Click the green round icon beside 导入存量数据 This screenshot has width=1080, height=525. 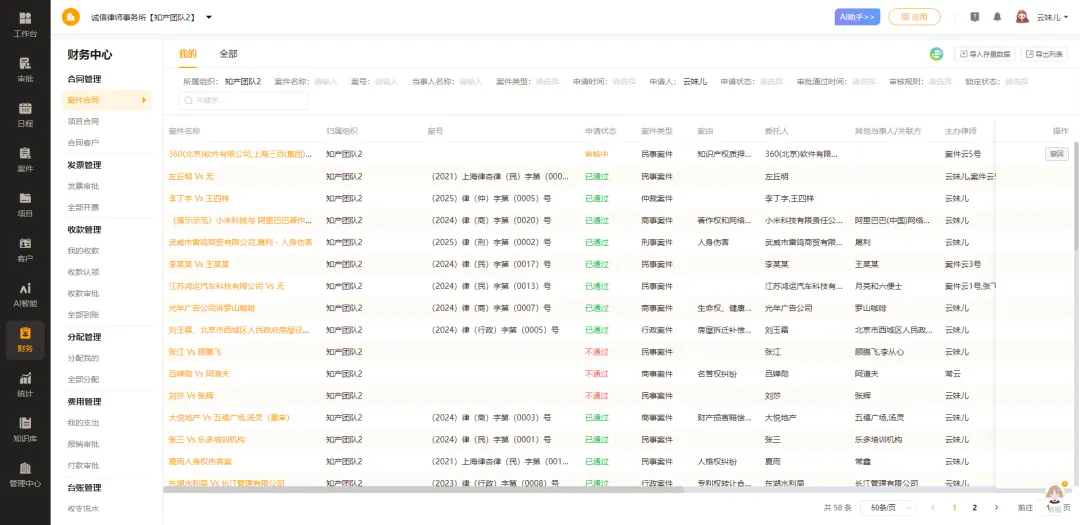point(937,54)
